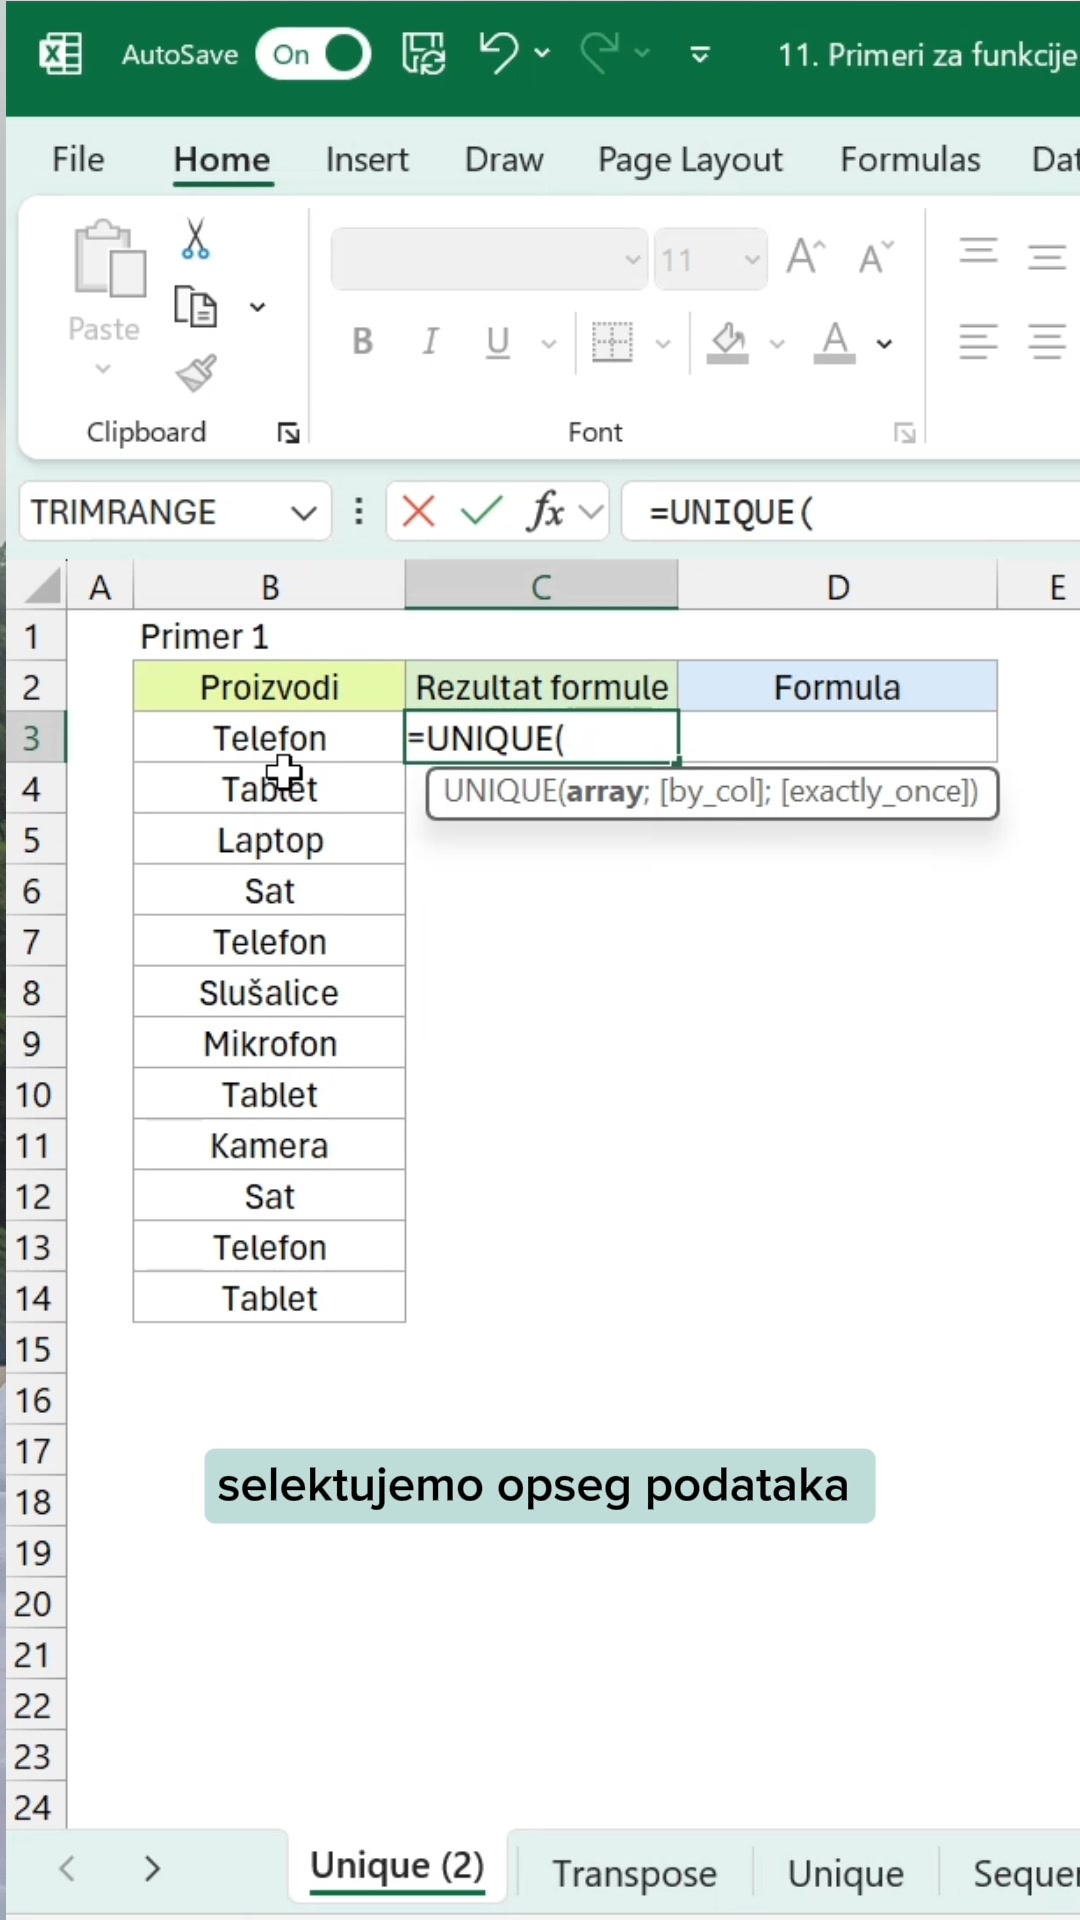The width and height of the screenshot is (1080, 1920).
Task: Expand the dropdown arrow beside fx
Action: tap(592, 512)
